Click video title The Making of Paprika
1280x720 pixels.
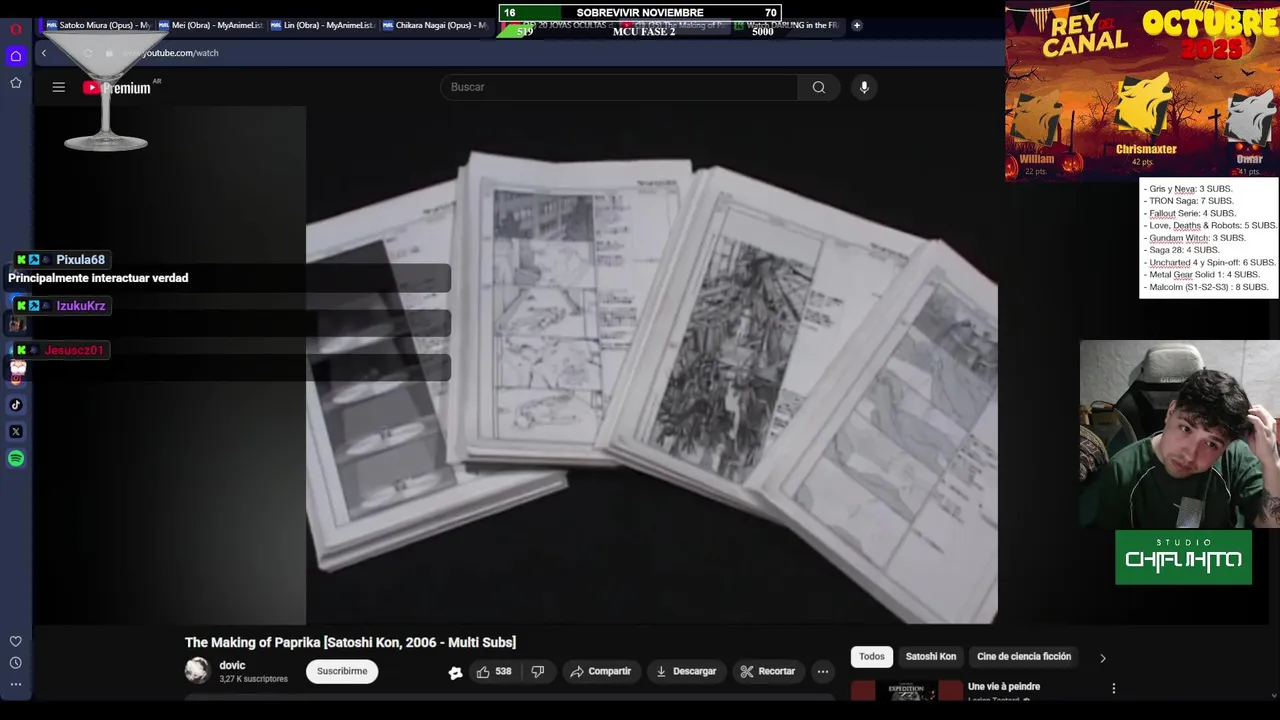[x=350, y=642]
